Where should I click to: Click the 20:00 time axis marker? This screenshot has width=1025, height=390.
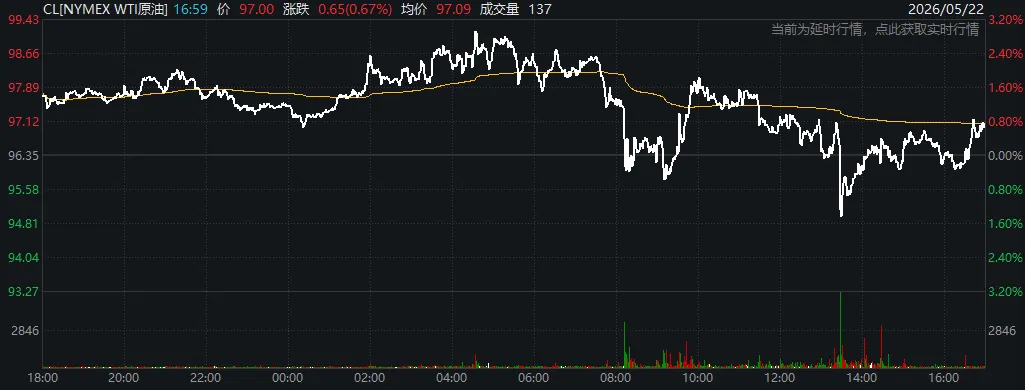(123, 378)
